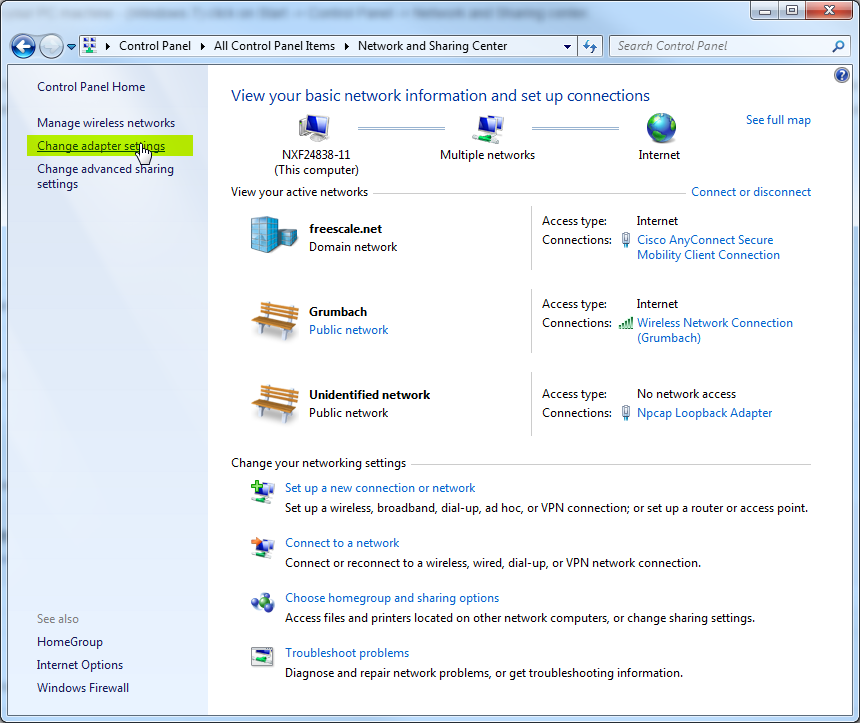This screenshot has width=860, height=723.
Task: Click the Set up new connection wizard icon
Action: (261, 491)
